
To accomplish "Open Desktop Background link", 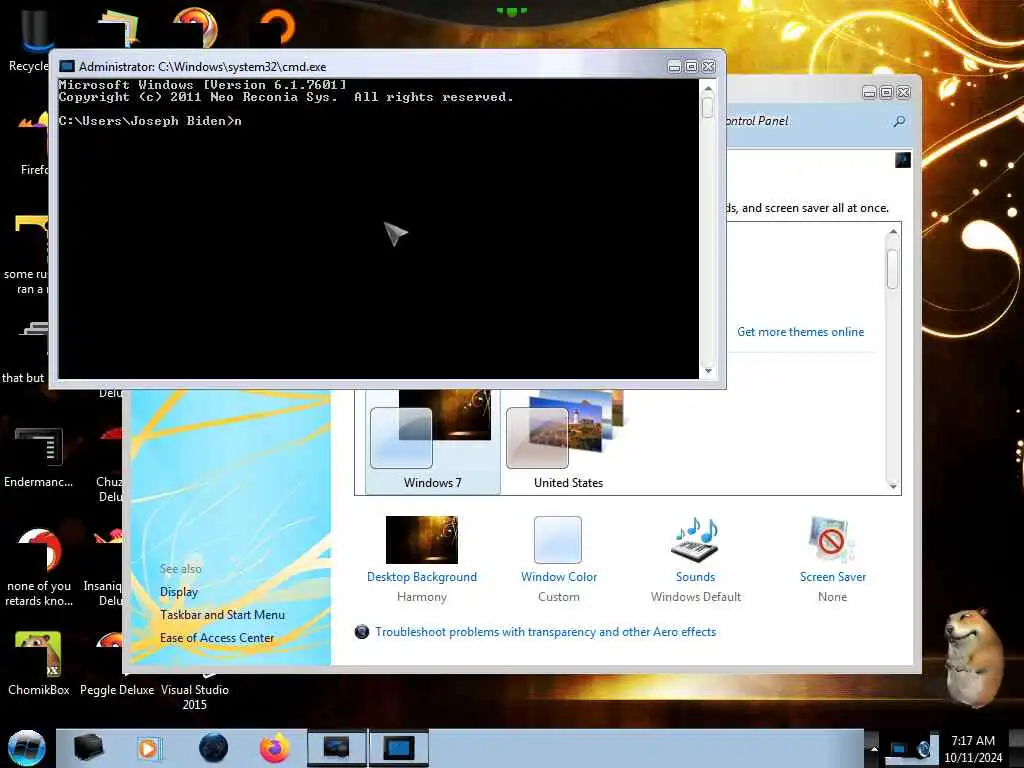I will point(422,577).
